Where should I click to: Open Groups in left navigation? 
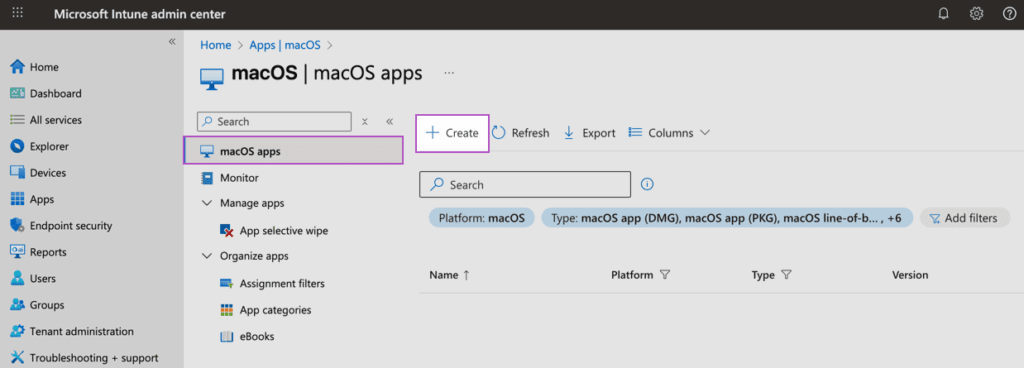(x=37, y=305)
